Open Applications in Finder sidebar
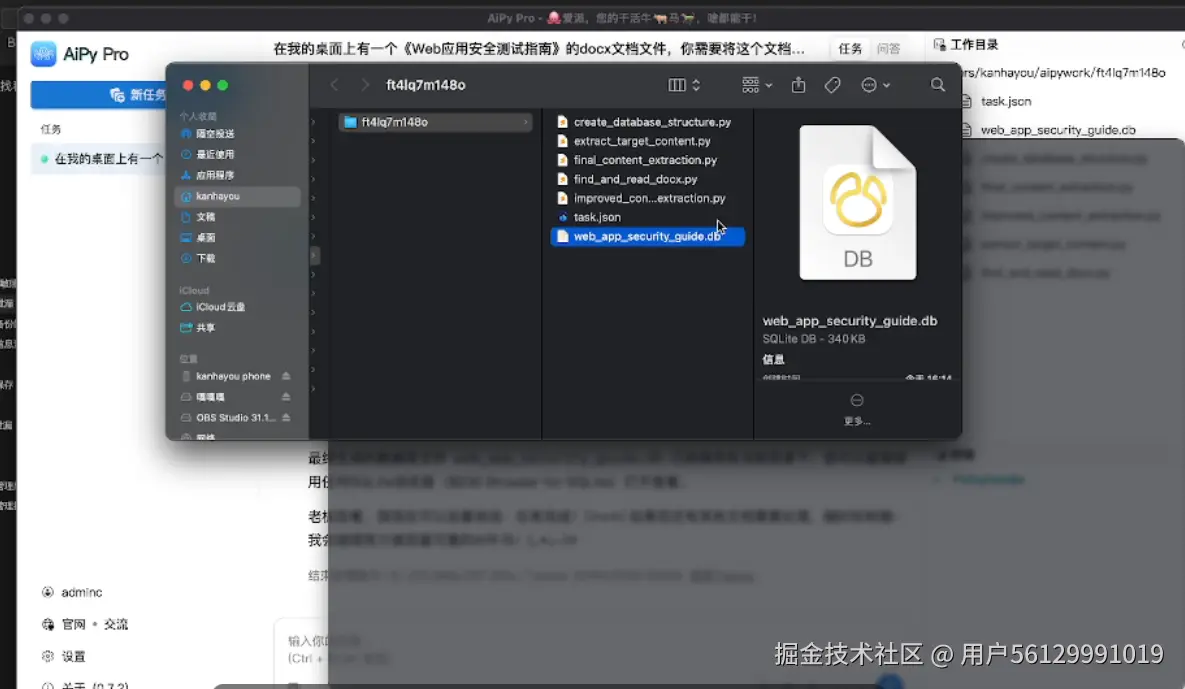This screenshot has width=1185, height=689. [x=236, y=175]
